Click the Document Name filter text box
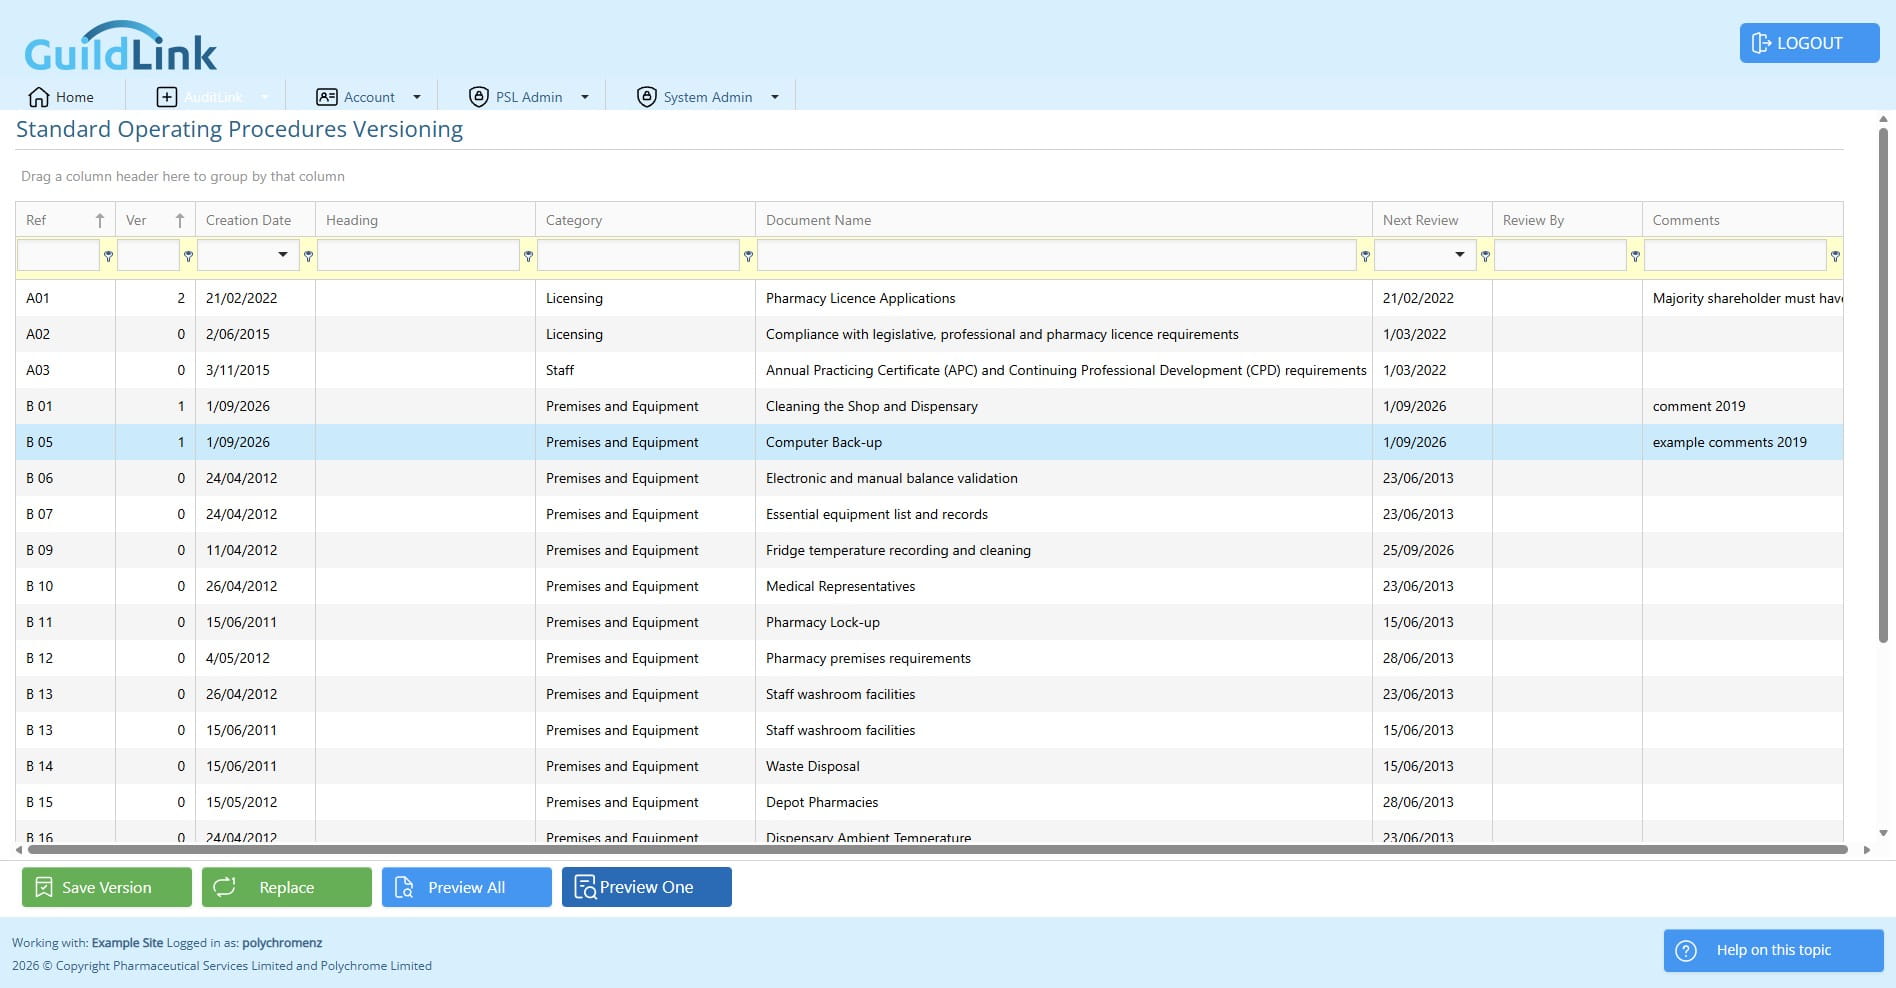This screenshot has width=1896, height=988. coord(1057,255)
